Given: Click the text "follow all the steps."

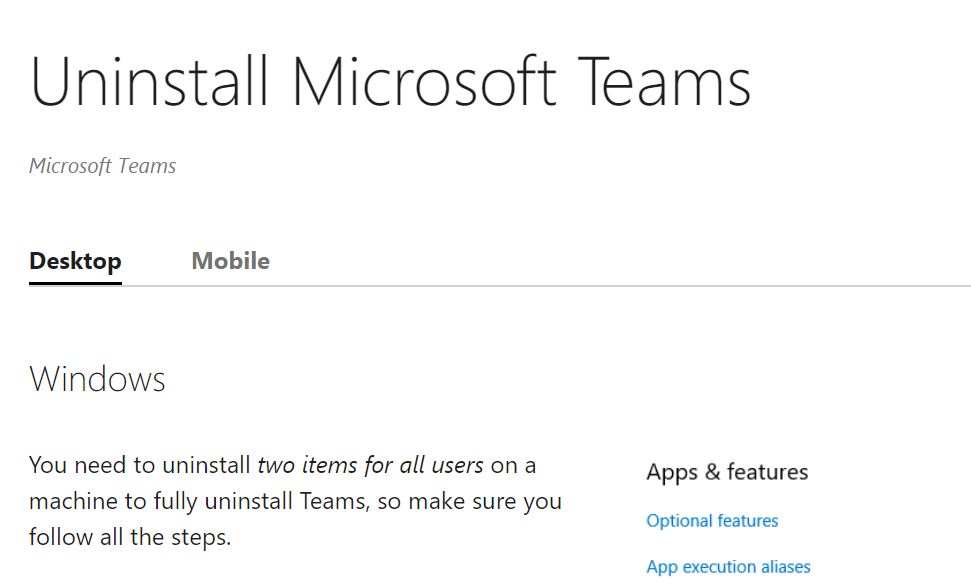Looking at the screenshot, I should point(130,537).
